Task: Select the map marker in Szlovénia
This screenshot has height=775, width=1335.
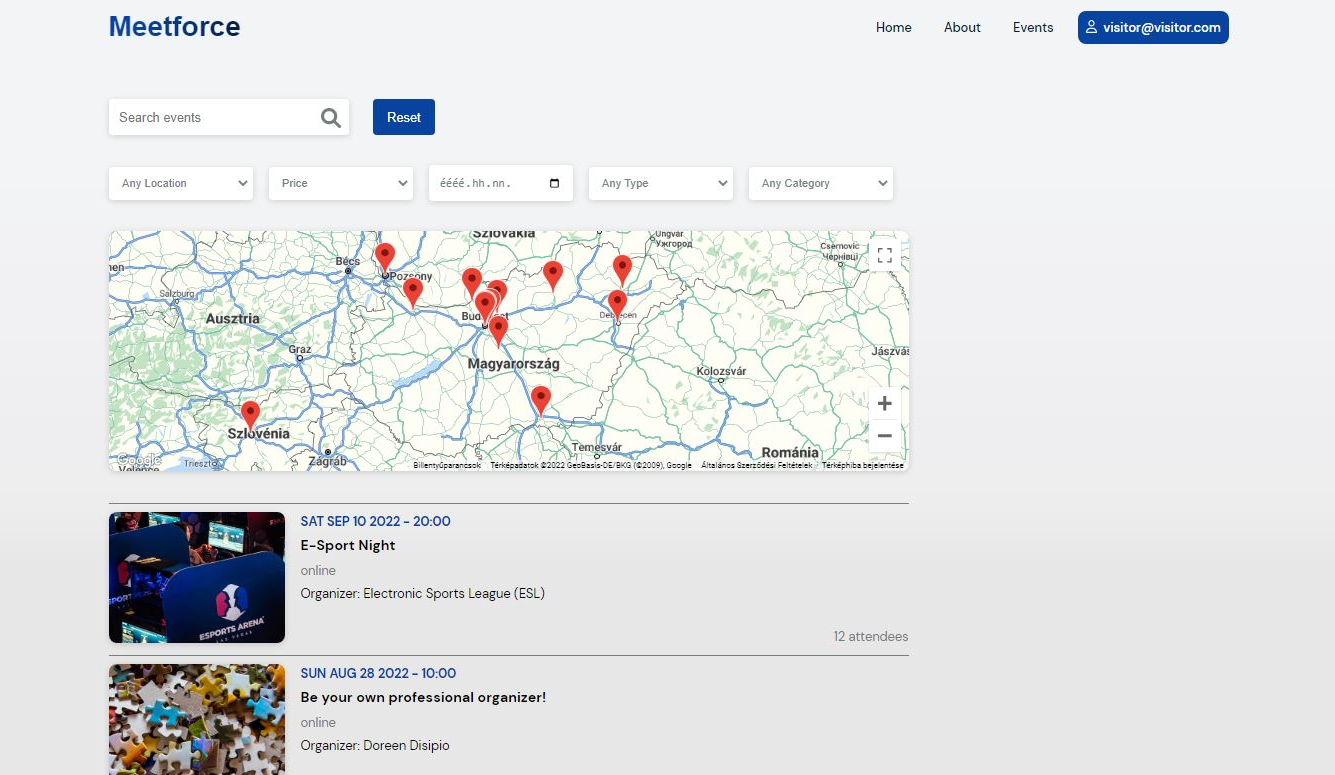Action: tap(250, 415)
